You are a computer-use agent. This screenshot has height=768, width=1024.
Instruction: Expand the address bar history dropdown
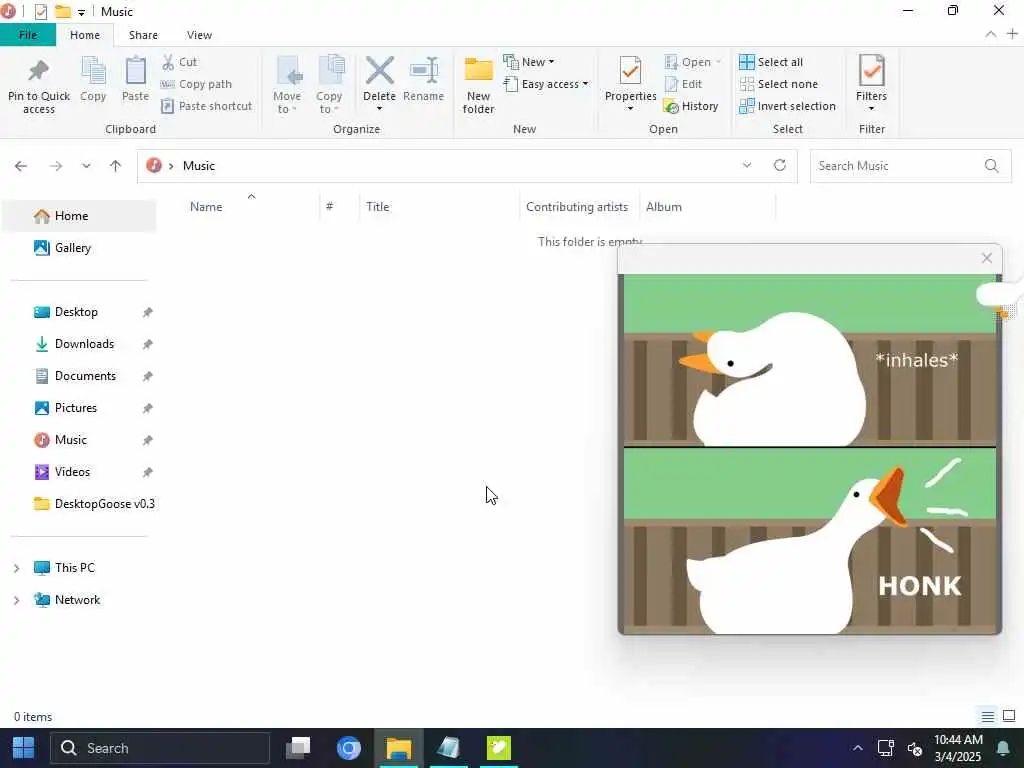[746, 166]
